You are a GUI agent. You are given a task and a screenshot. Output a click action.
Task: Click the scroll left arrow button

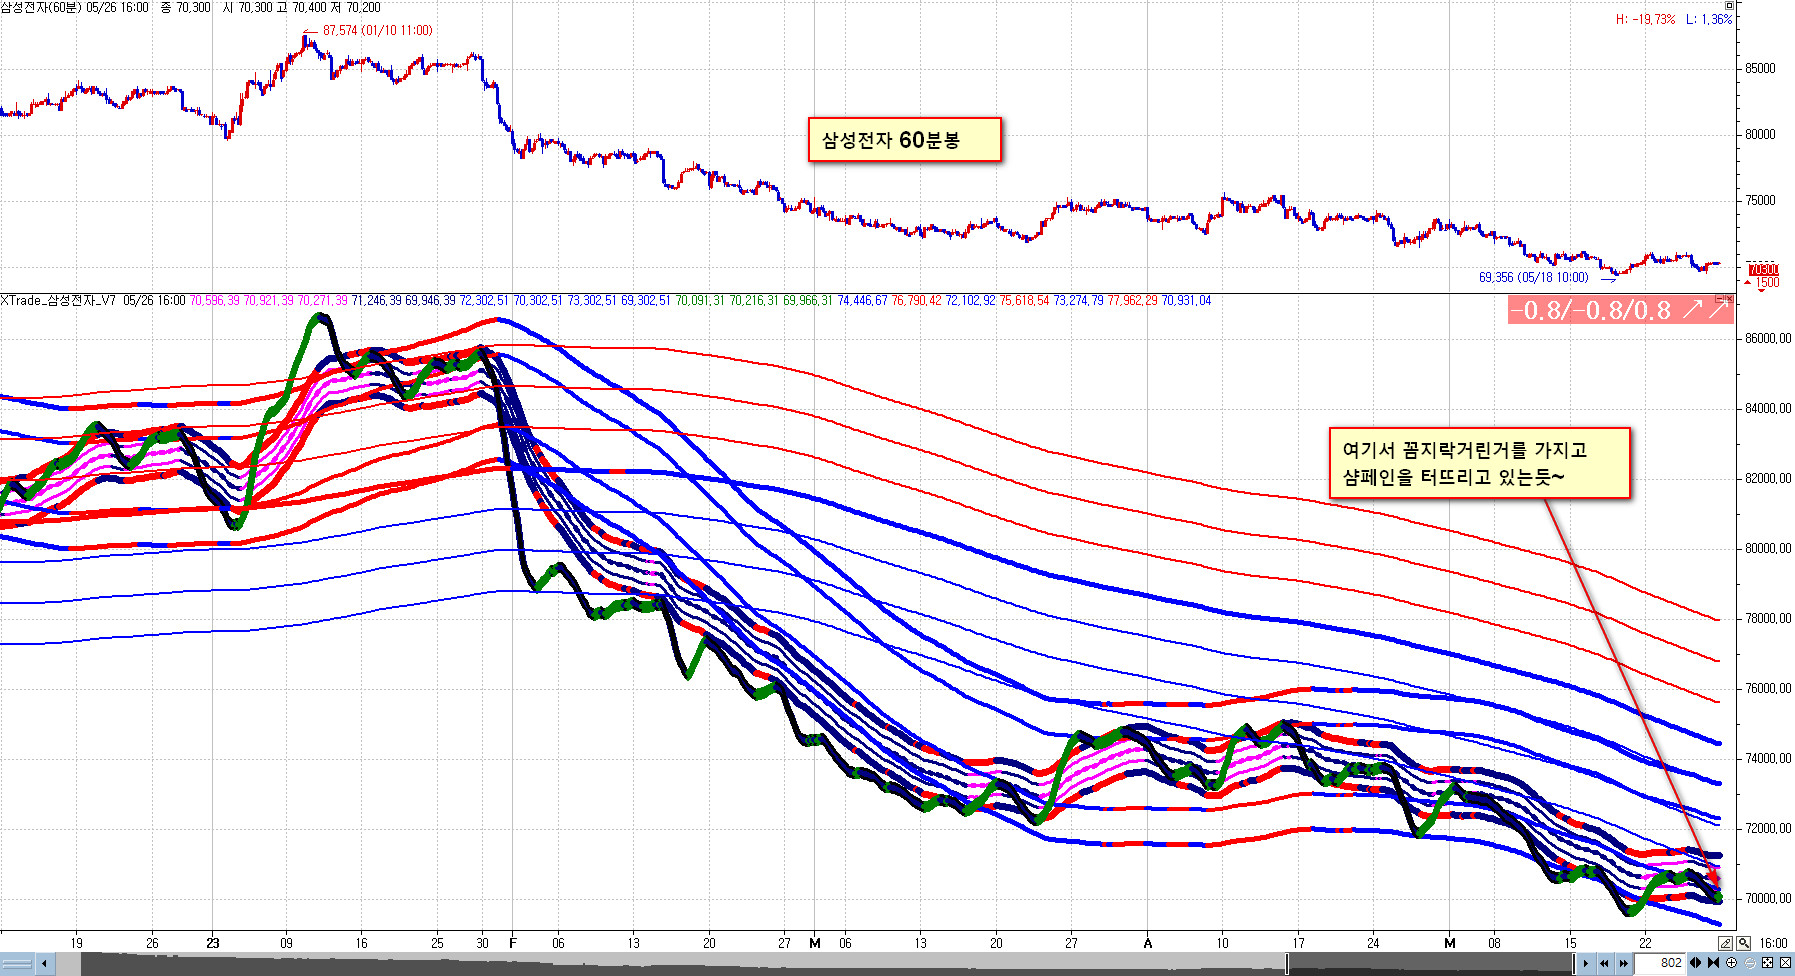[x=44, y=964]
